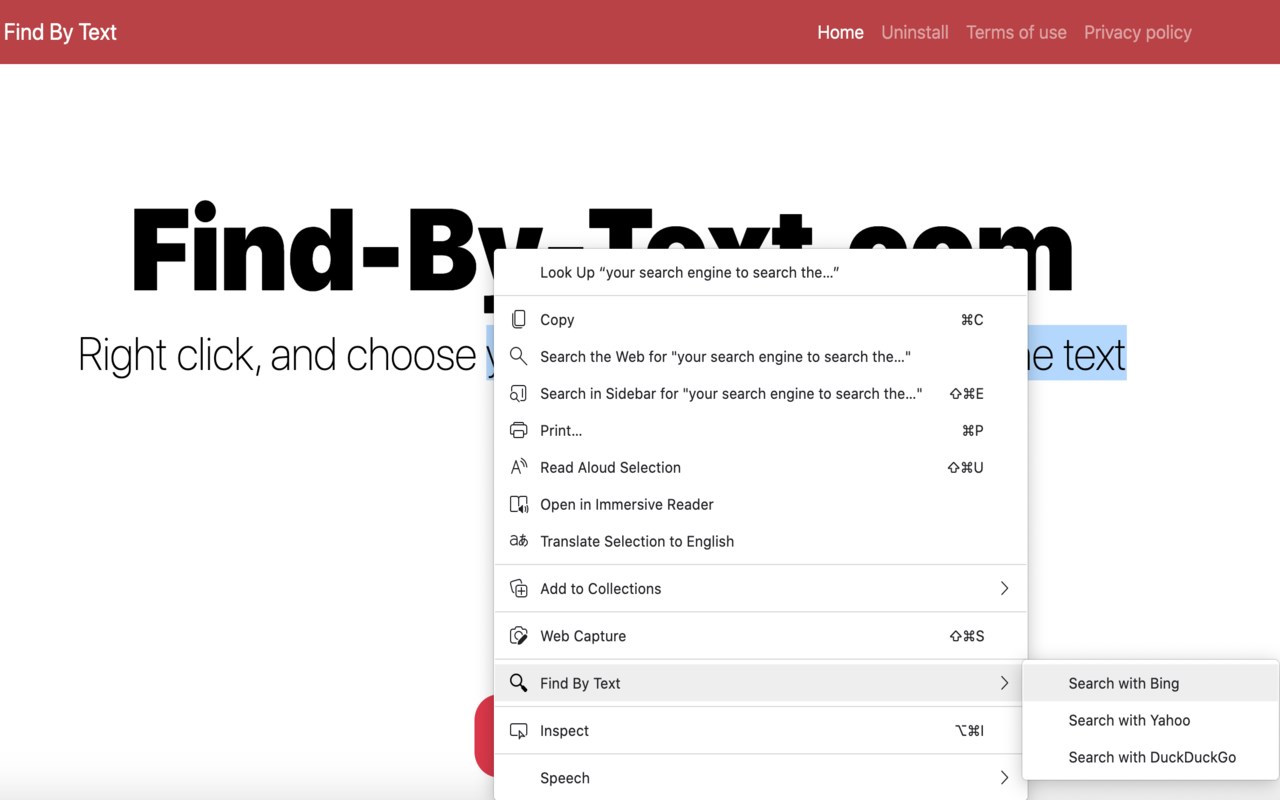Click the Add to Collections icon
The width and height of the screenshot is (1280, 800).
518,589
